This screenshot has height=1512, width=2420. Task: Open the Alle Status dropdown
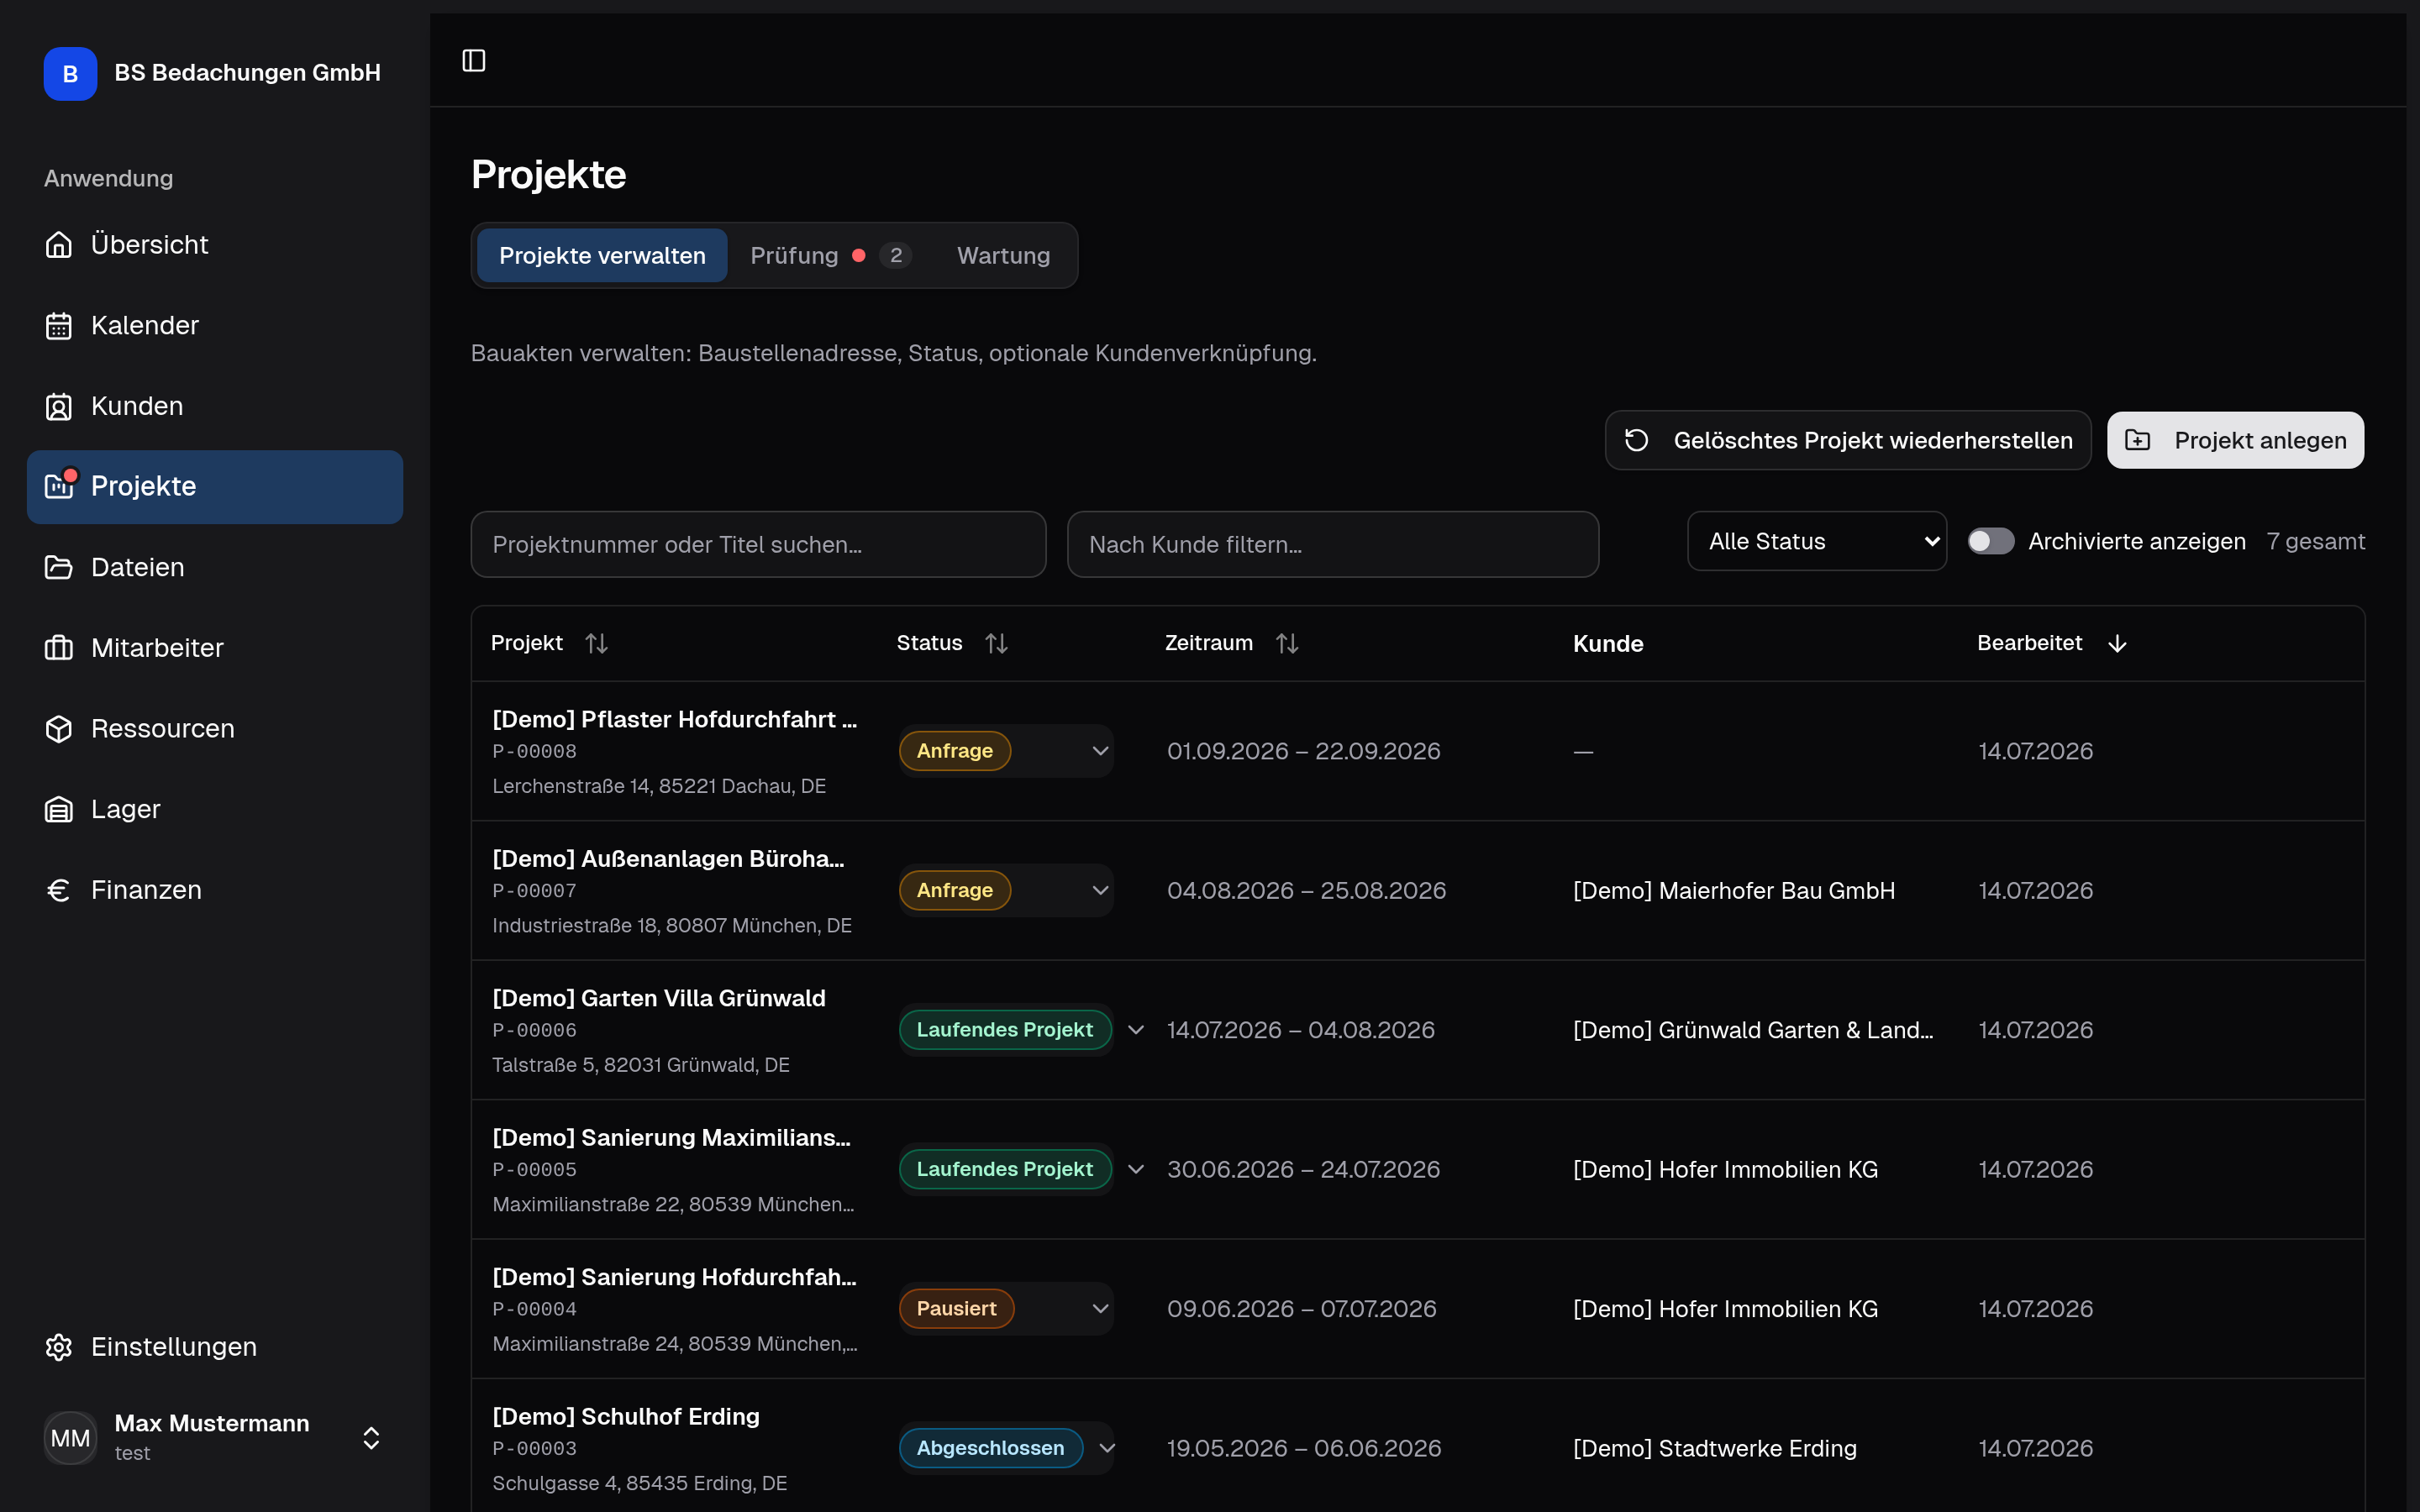[1817, 541]
